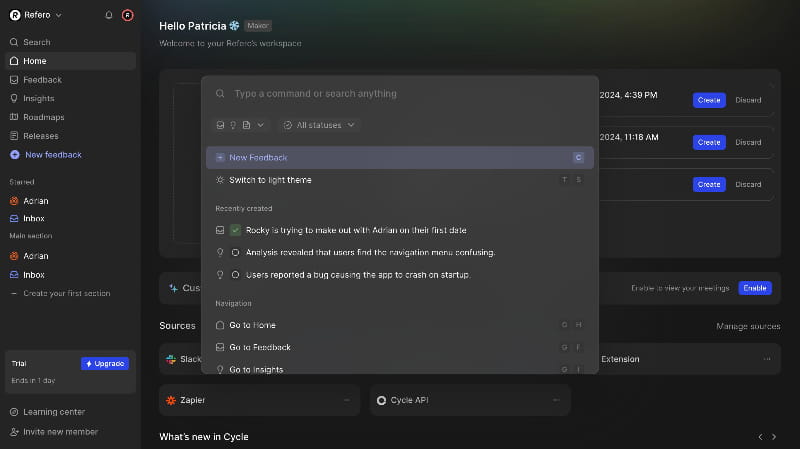Open Insights via lightbulb icon in sidebar
800x449 pixels.
point(14,98)
